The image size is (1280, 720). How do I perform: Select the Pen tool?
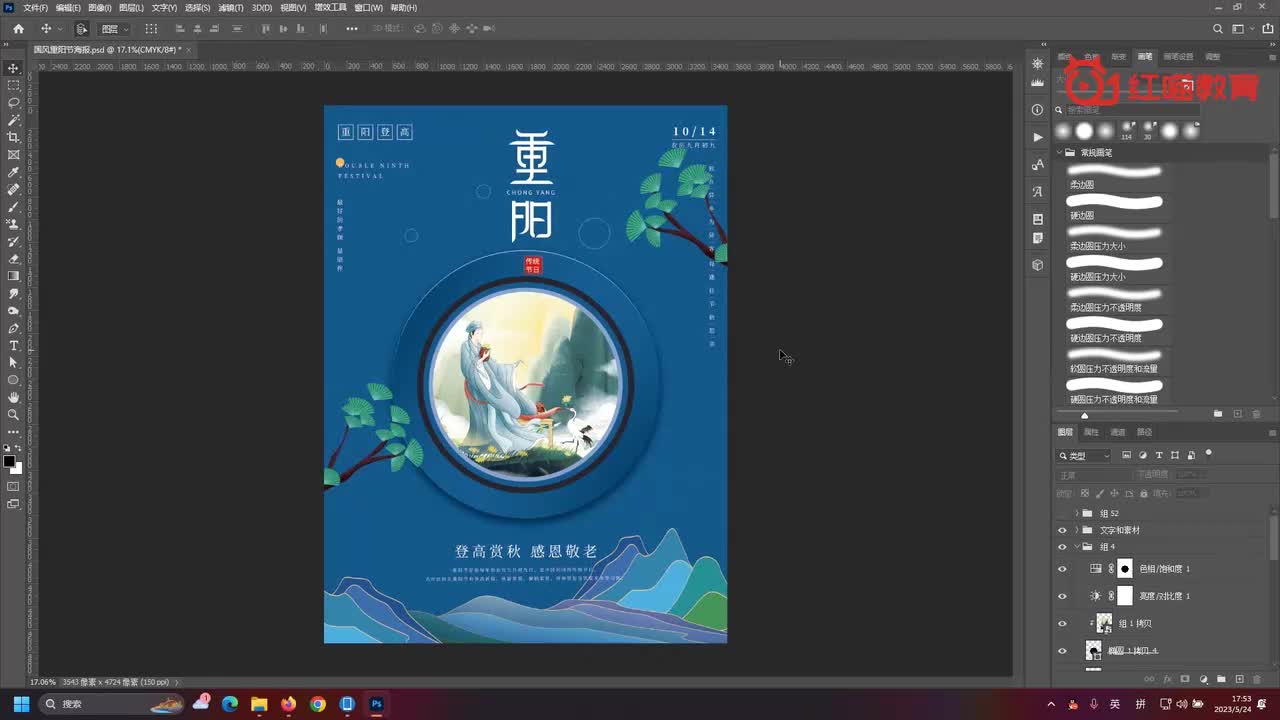click(x=14, y=328)
